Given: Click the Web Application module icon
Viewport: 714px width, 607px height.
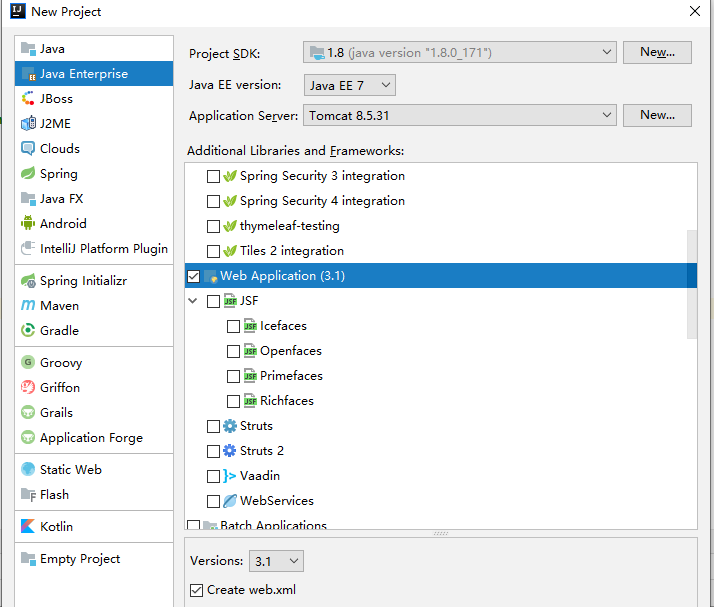Looking at the screenshot, I should pyautogui.click(x=210, y=276).
